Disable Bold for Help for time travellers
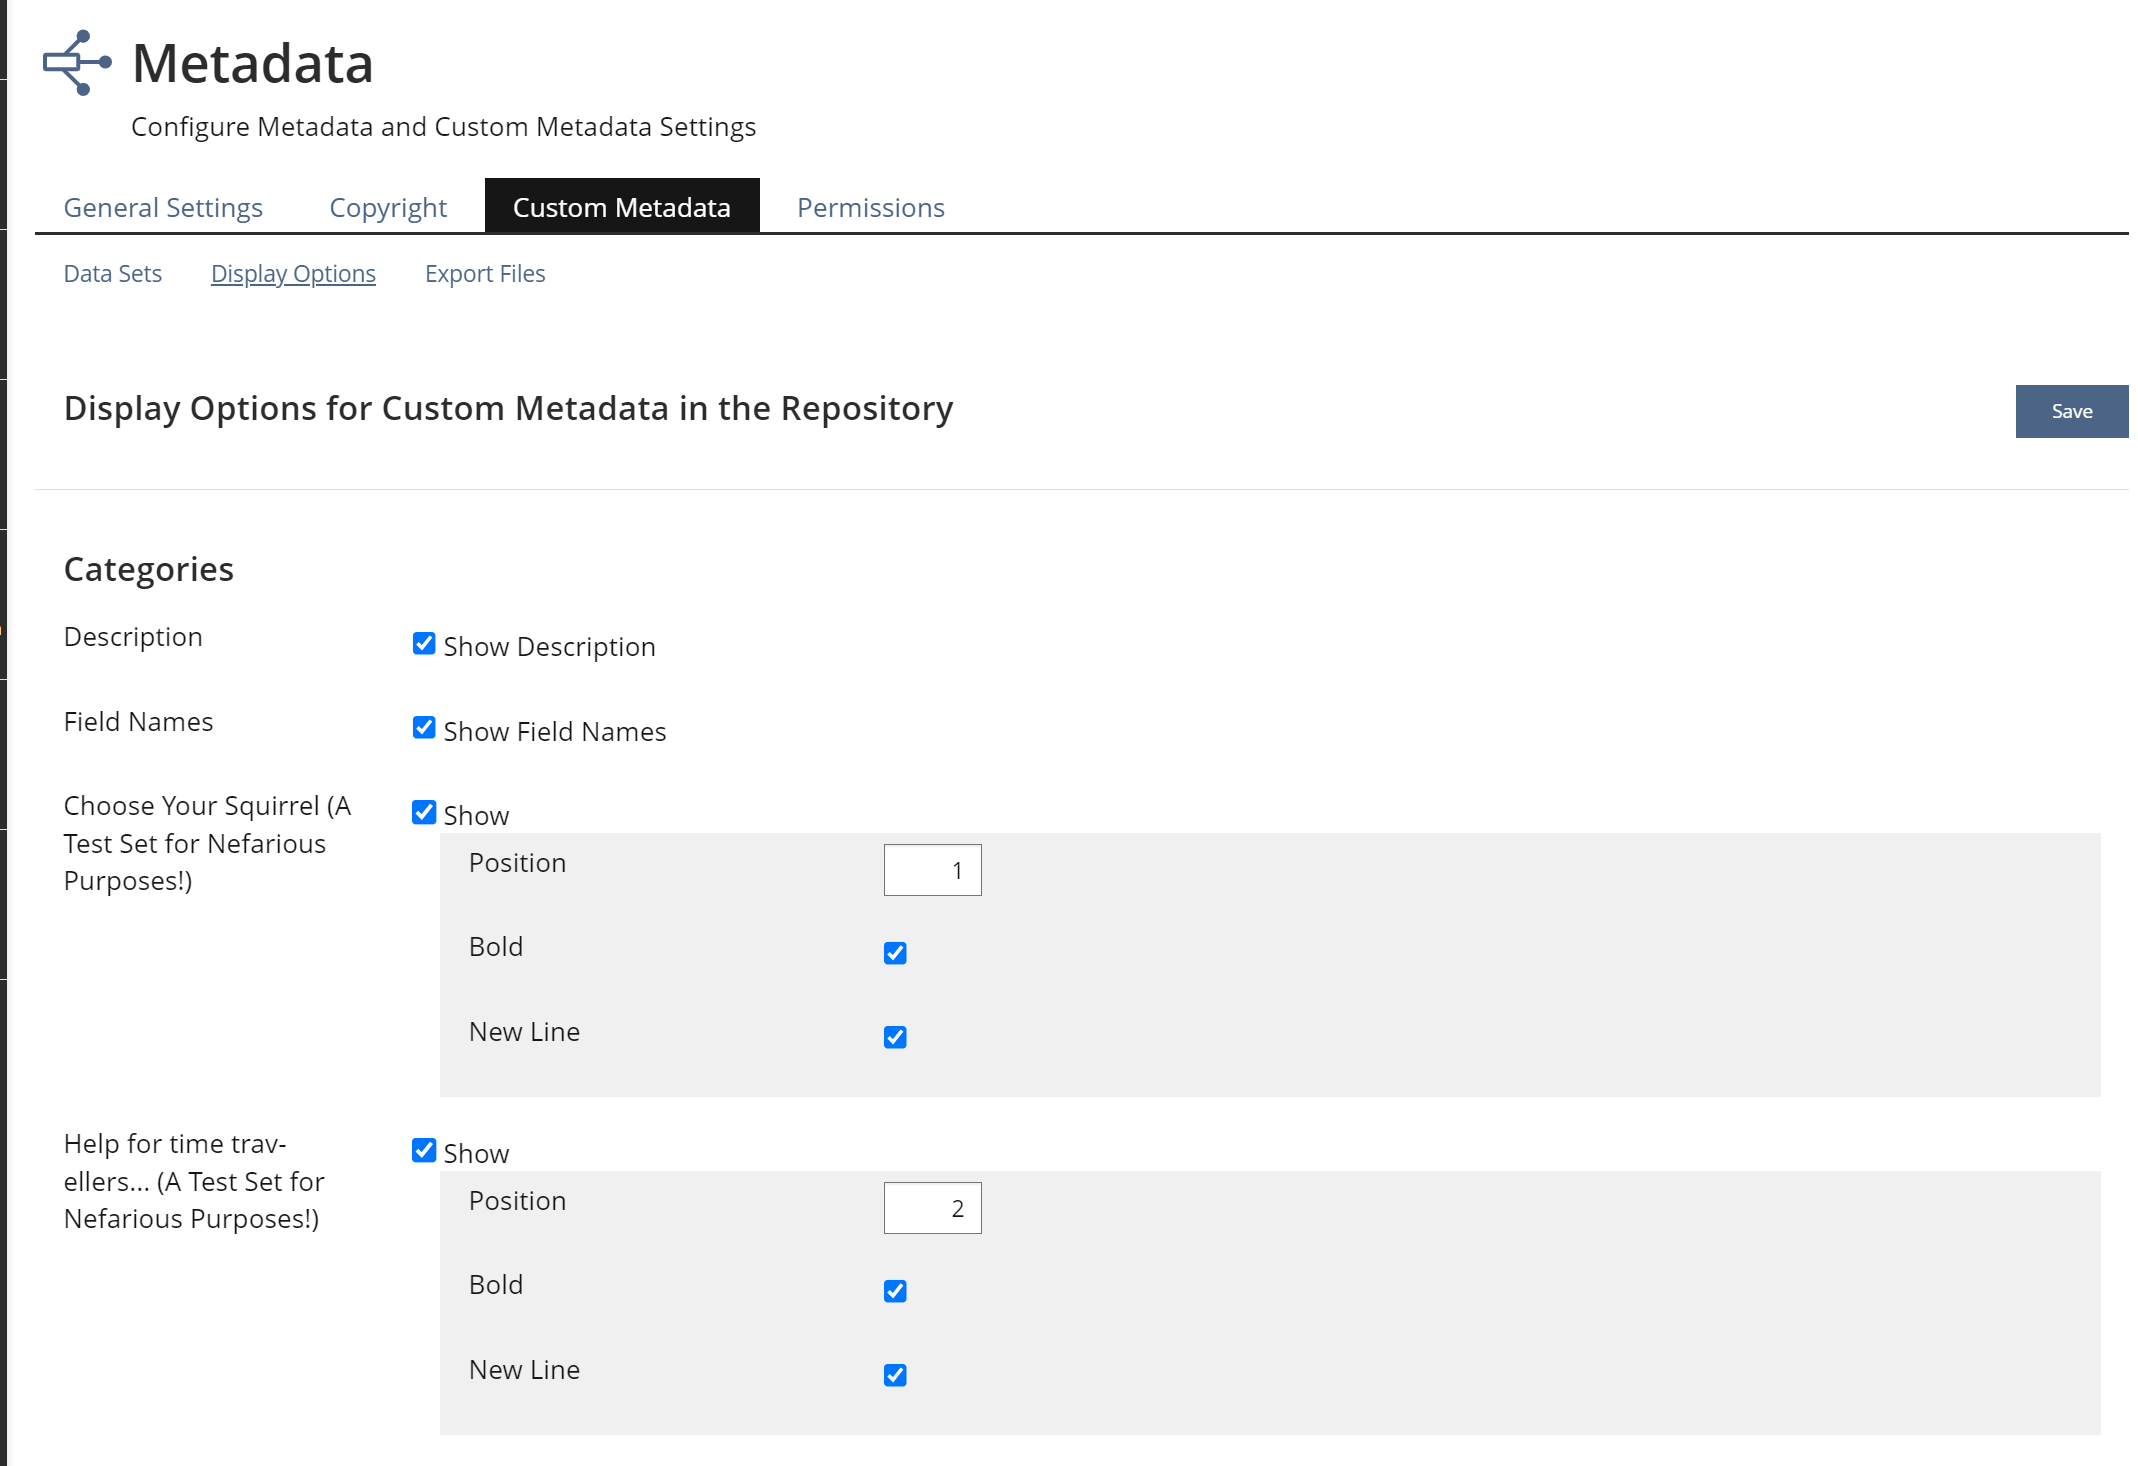 895,1291
